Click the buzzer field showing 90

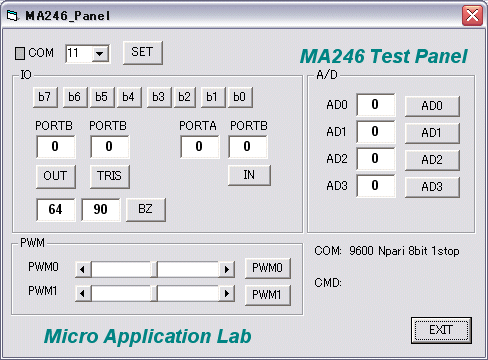point(101,209)
